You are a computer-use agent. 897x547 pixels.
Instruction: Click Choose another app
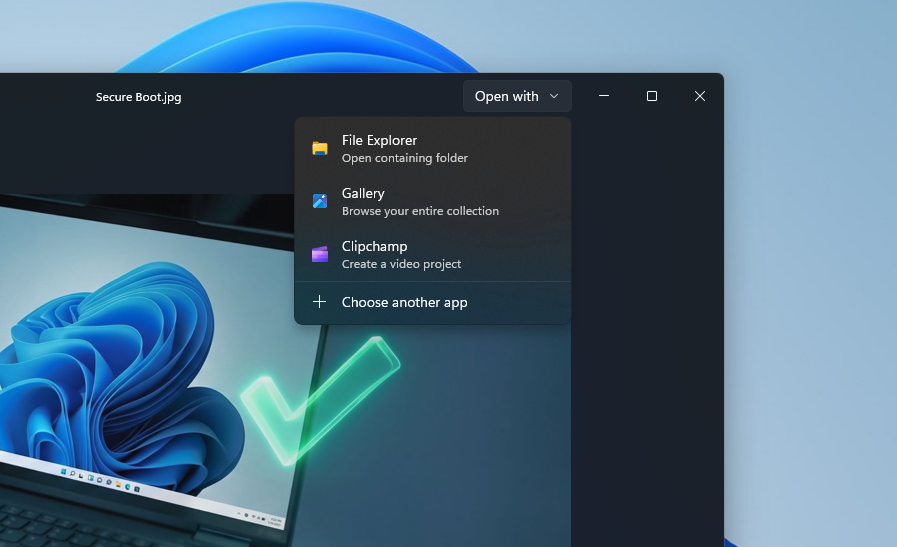point(432,302)
